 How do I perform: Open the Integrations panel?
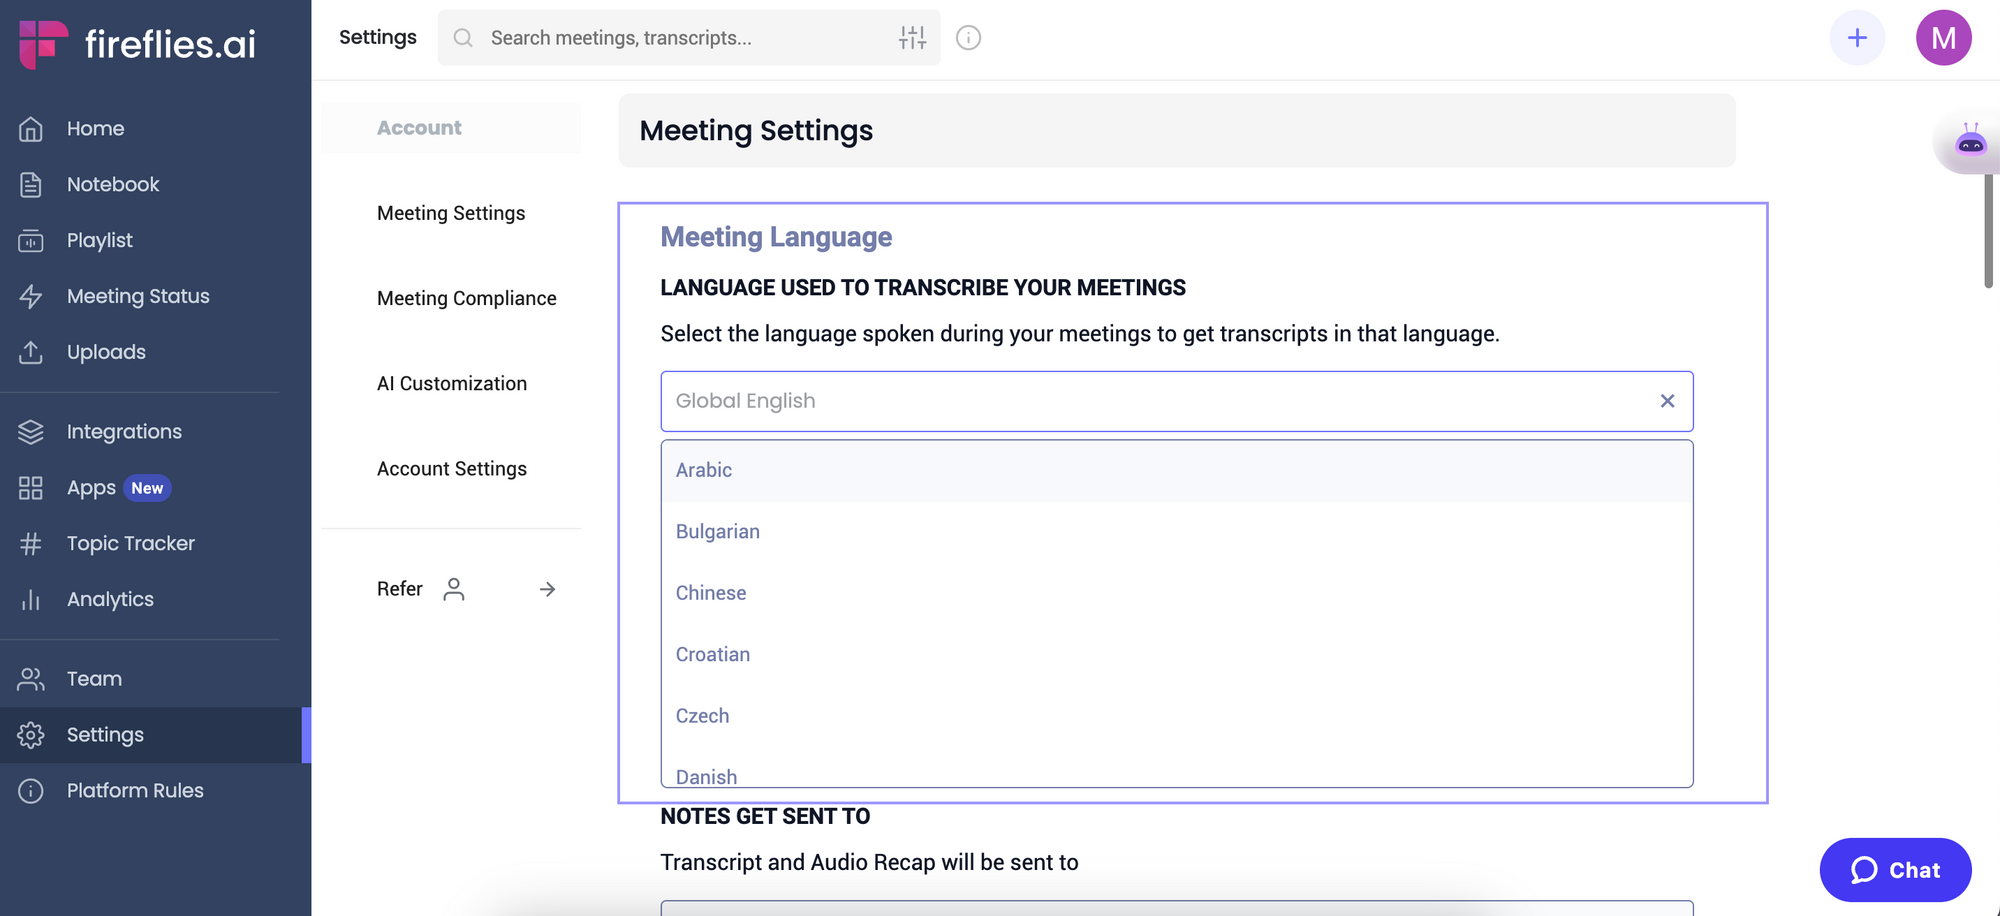(x=124, y=431)
